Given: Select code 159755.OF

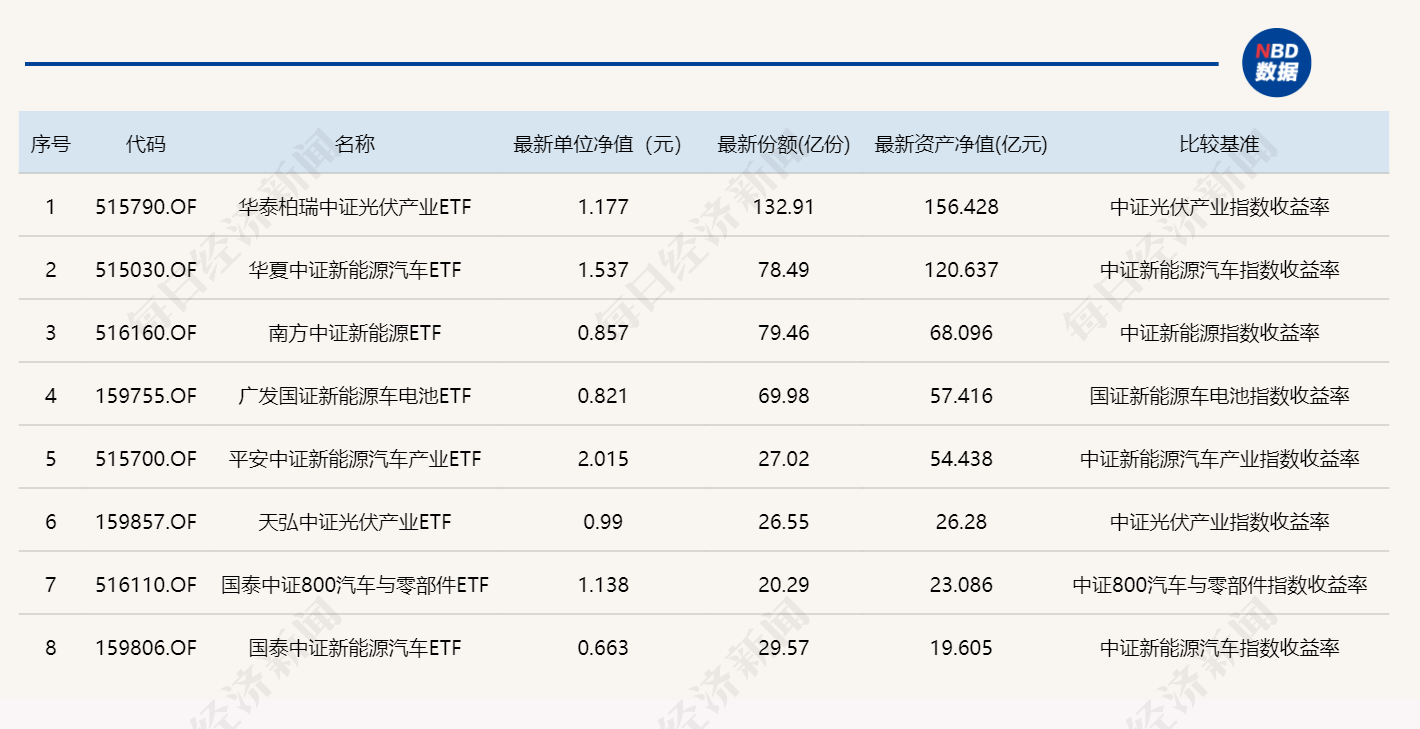Looking at the screenshot, I should click(146, 396).
